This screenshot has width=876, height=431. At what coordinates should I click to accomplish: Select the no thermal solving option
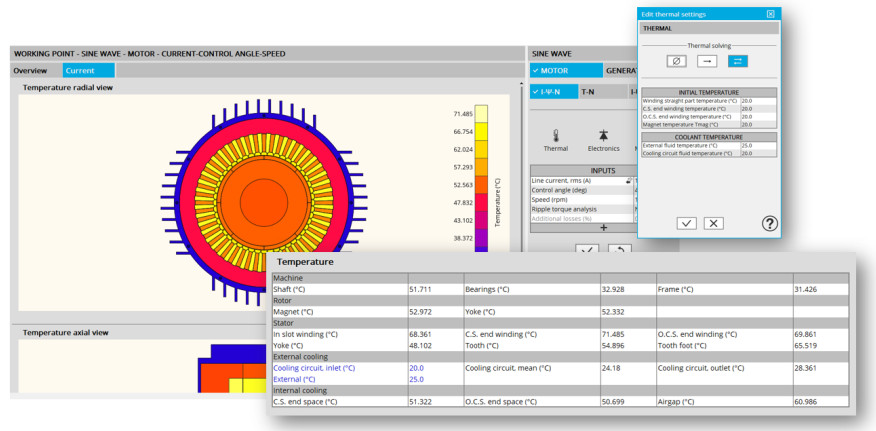tap(677, 61)
